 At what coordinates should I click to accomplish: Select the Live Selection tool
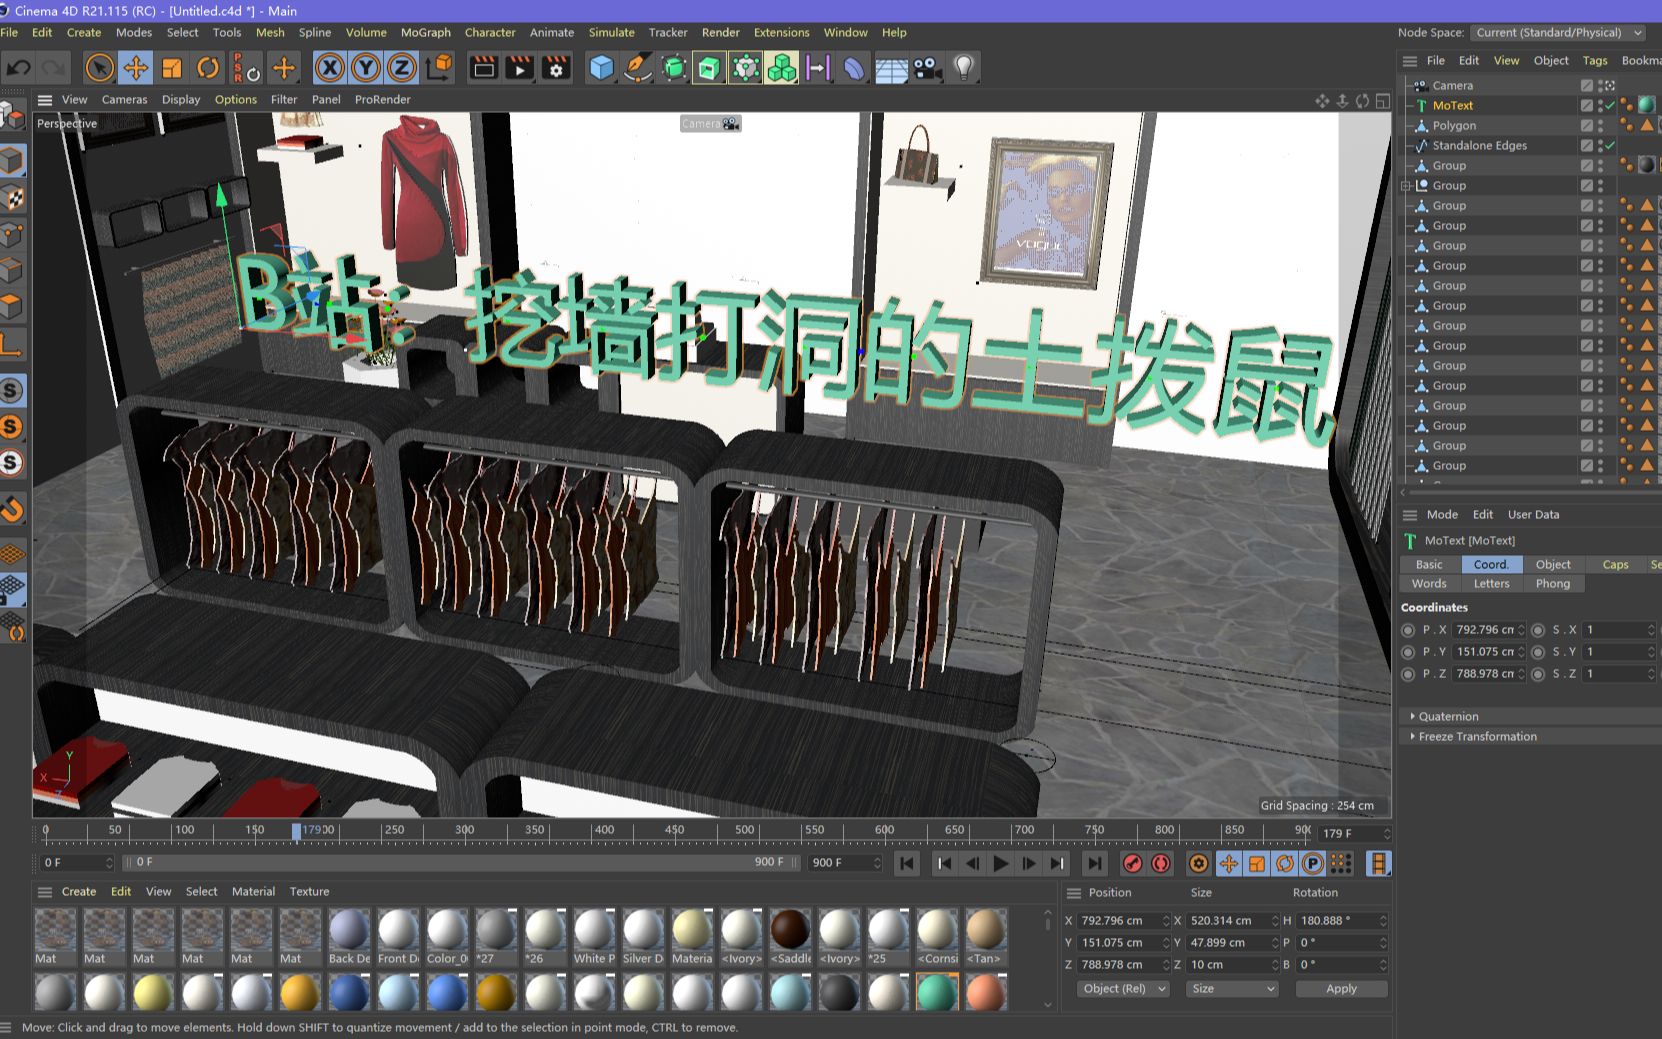99,67
